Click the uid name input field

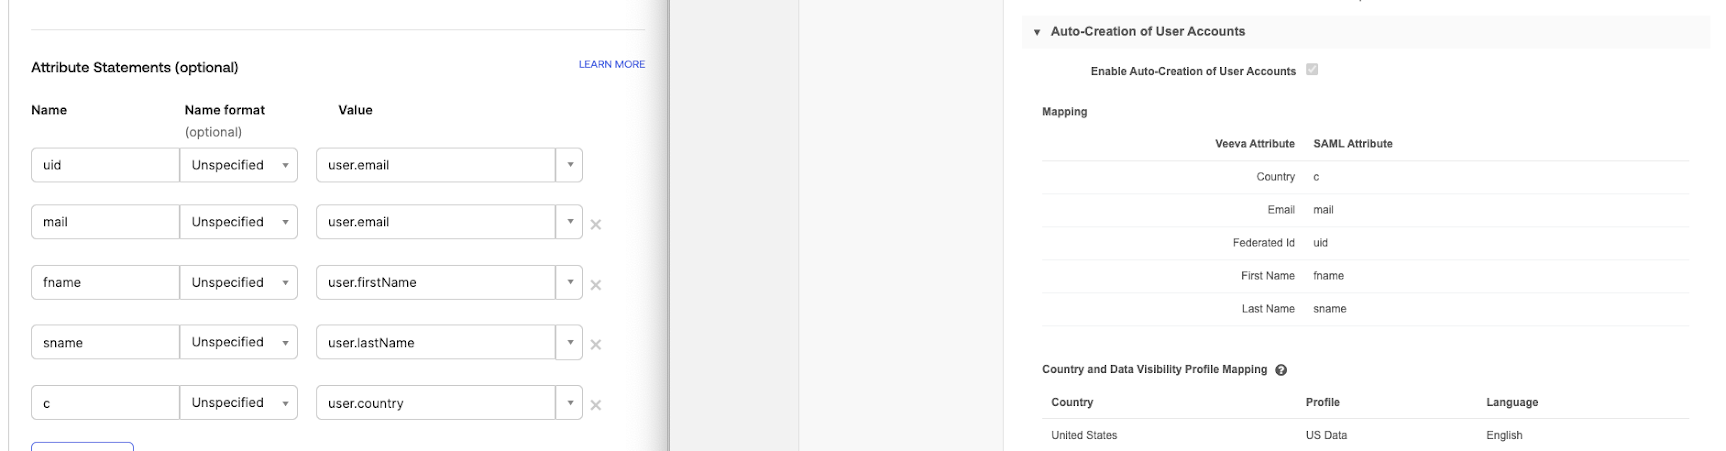coord(105,165)
